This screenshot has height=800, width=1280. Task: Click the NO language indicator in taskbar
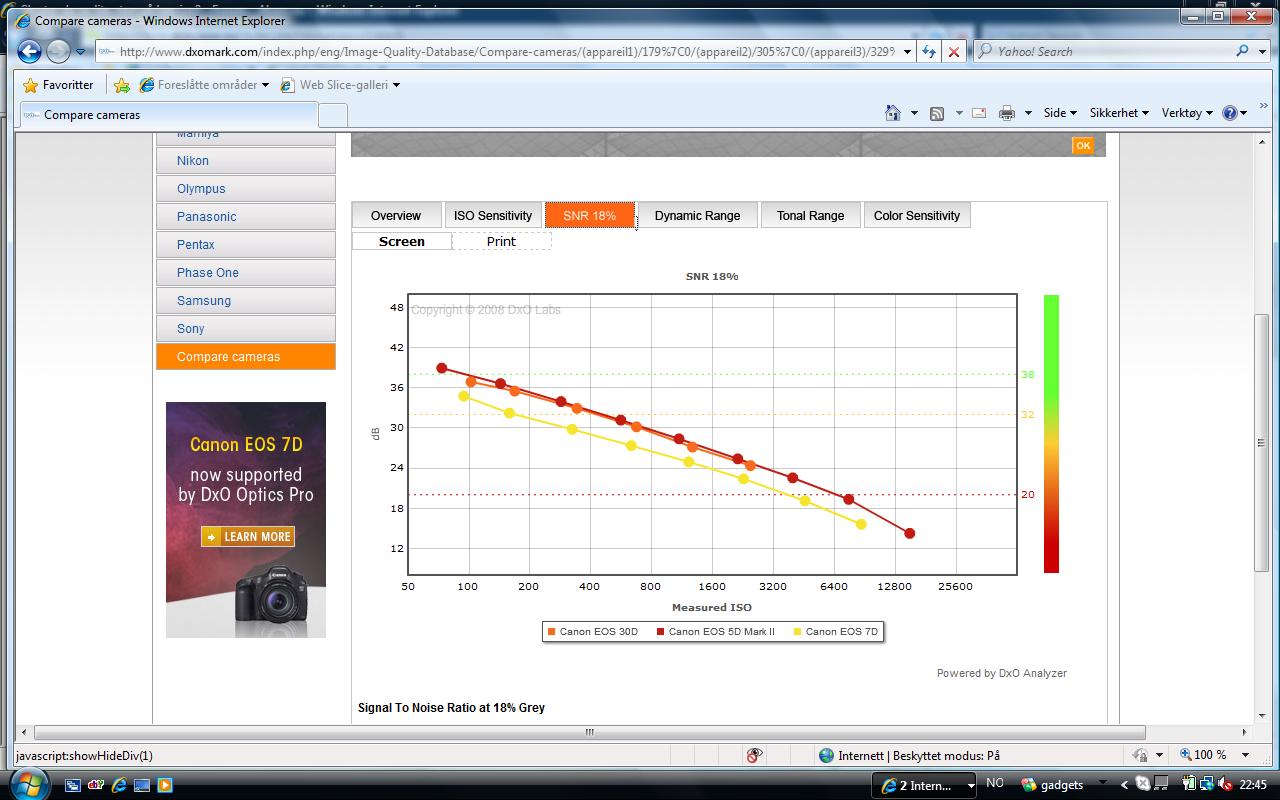(995, 784)
